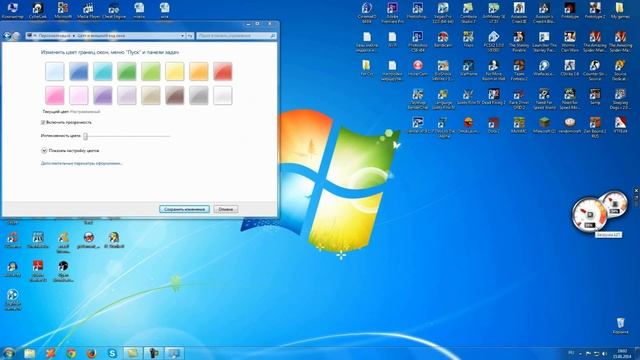This screenshot has height=360, width=640.
Task: Pick the brown color swatch
Action: (175, 96)
